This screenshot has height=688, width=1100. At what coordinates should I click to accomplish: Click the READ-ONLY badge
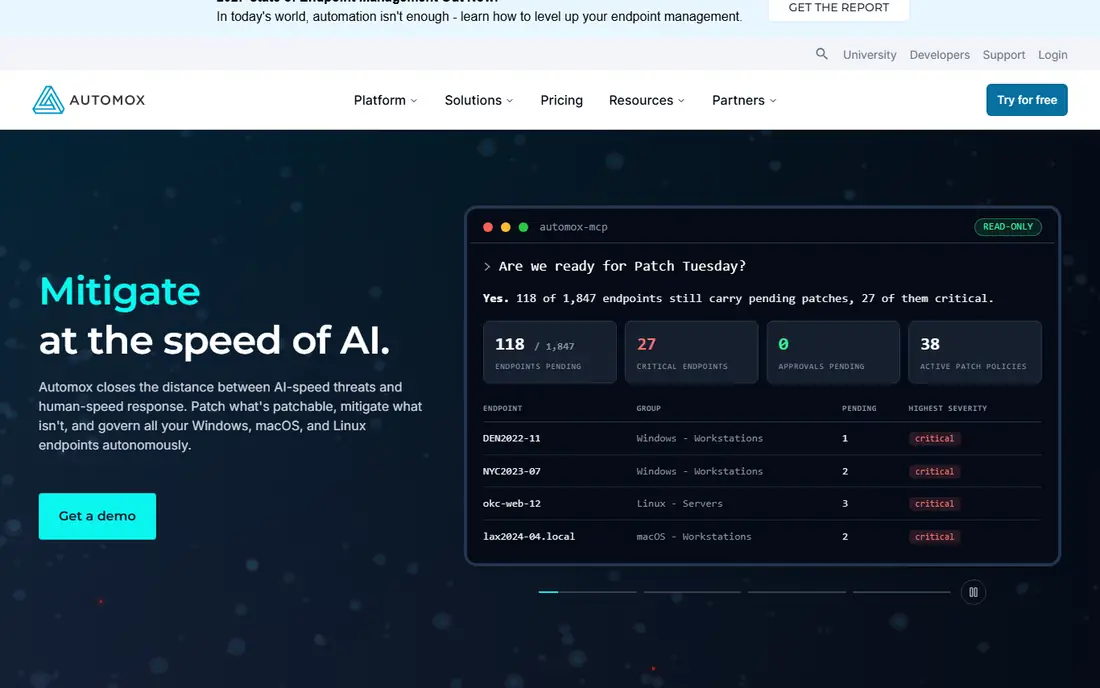pyautogui.click(x=1007, y=227)
